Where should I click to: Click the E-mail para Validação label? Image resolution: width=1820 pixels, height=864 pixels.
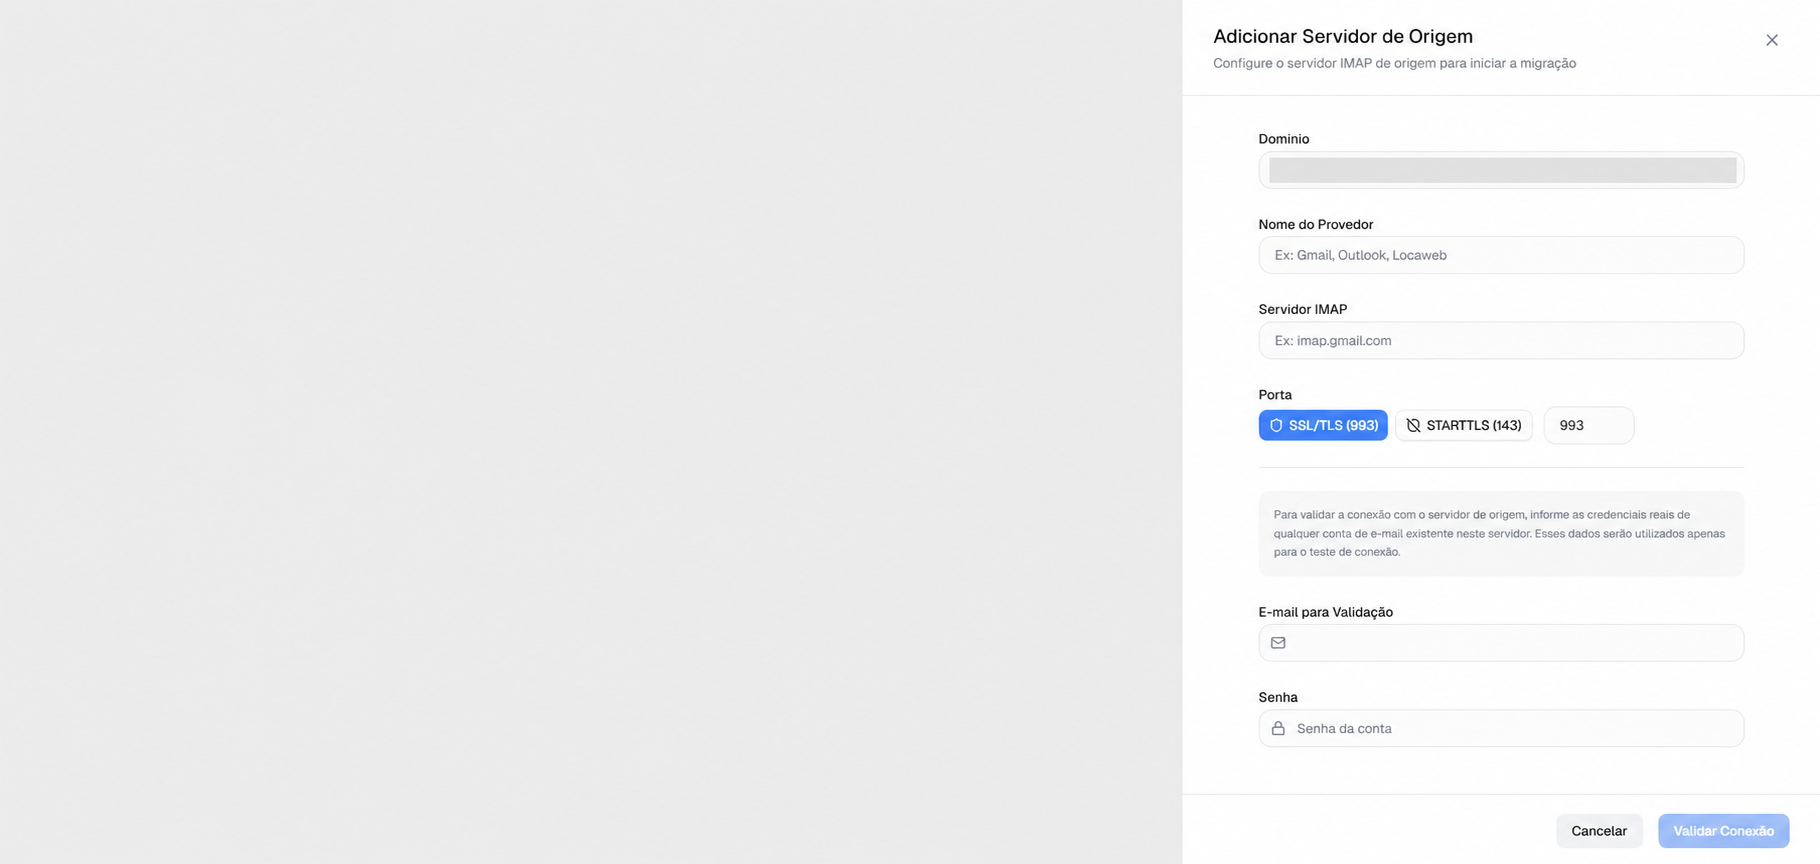pyautogui.click(x=1326, y=612)
